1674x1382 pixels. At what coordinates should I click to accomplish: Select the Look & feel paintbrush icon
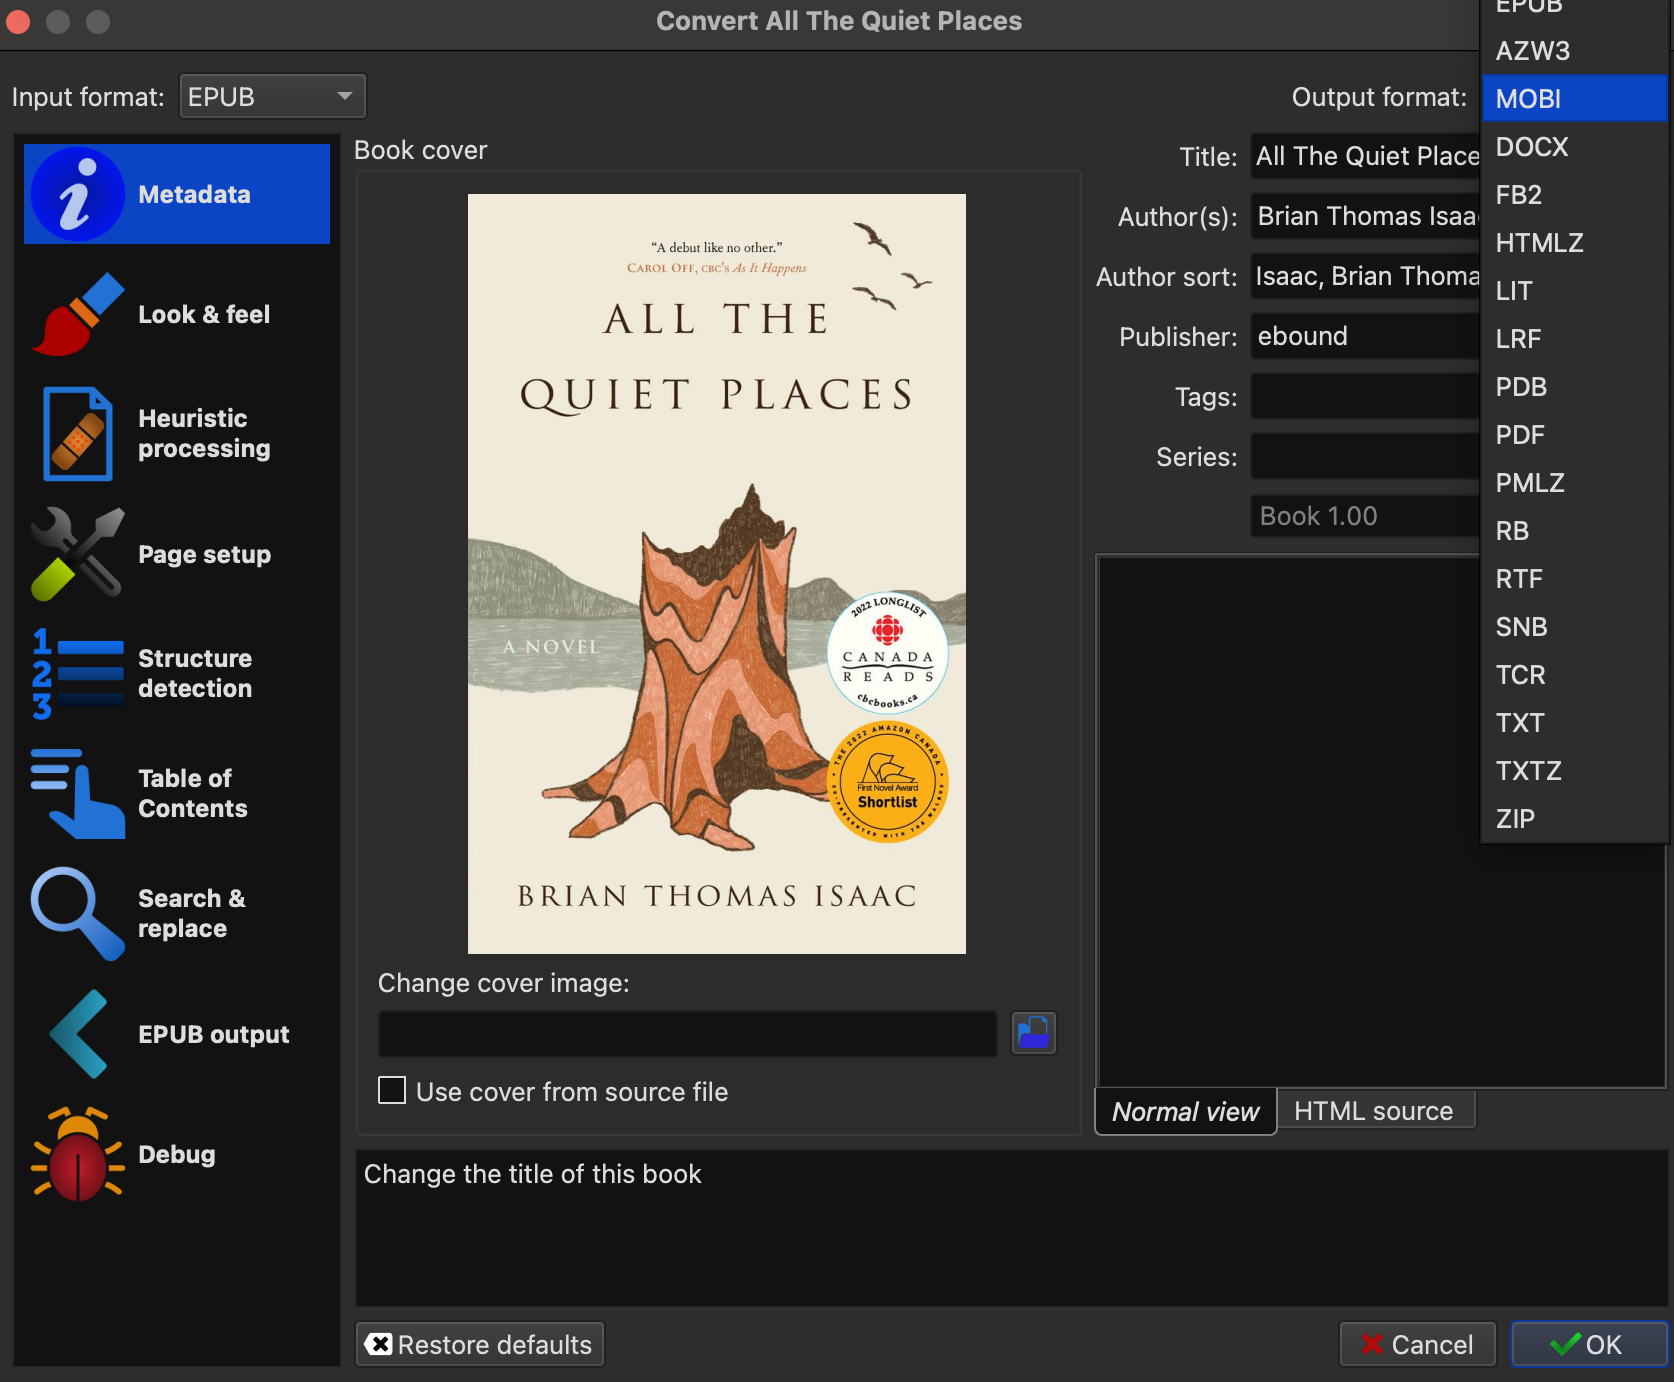pos(78,315)
